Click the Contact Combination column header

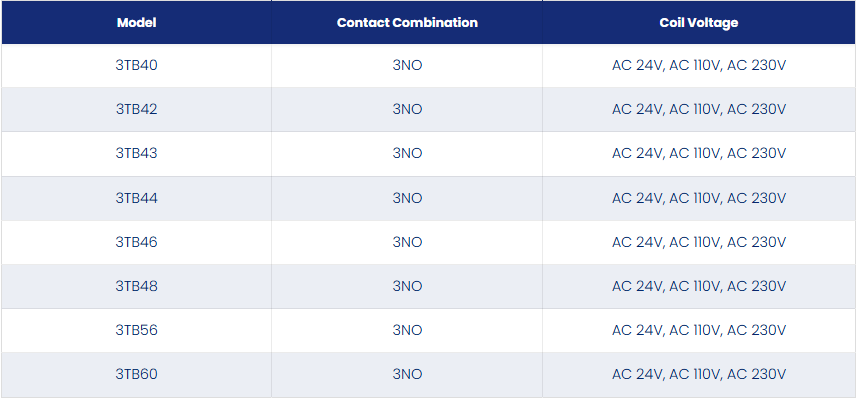[x=407, y=22]
